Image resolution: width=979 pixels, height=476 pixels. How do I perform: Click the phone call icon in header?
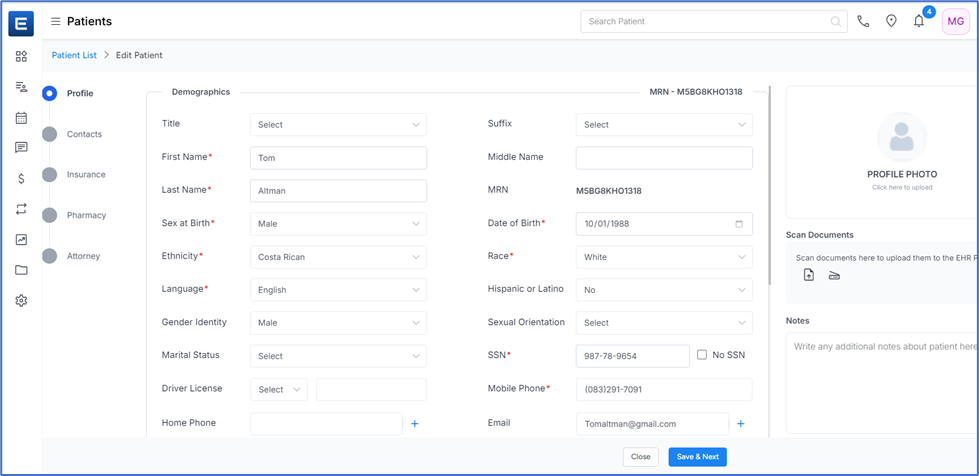(x=863, y=21)
